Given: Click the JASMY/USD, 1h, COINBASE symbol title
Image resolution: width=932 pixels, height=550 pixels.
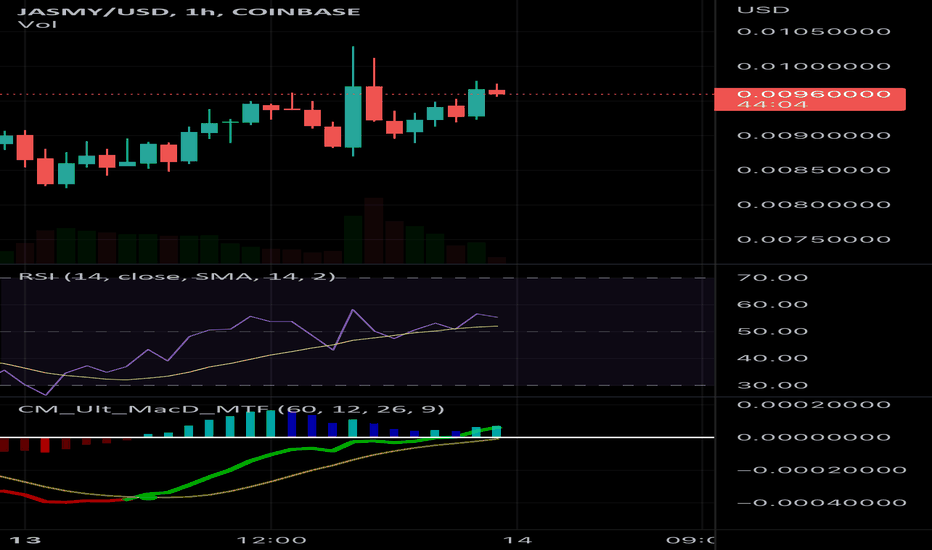Looking at the screenshot, I should click(x=189, y=11).
